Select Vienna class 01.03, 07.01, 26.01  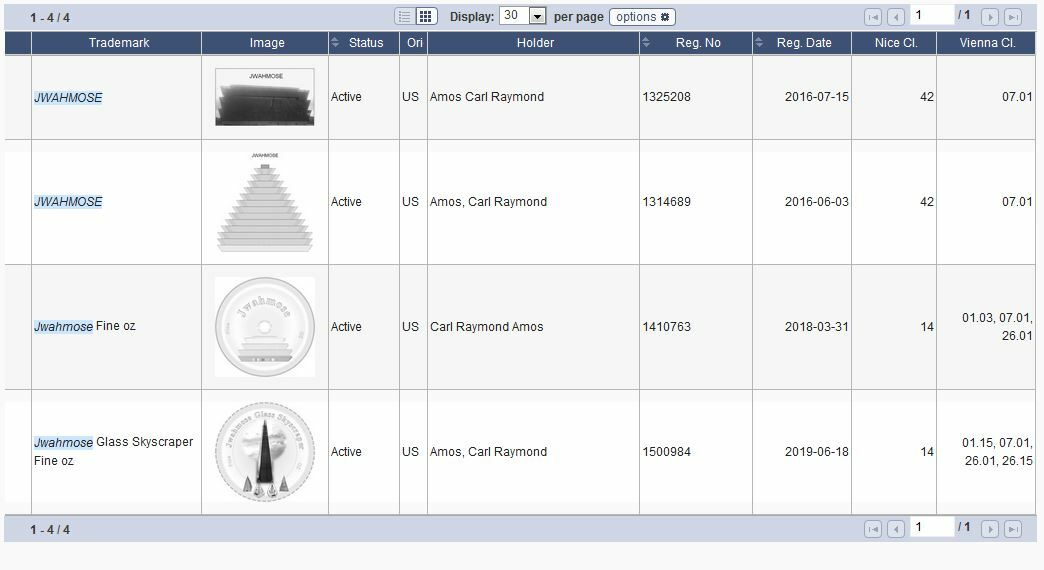[997, 326]
